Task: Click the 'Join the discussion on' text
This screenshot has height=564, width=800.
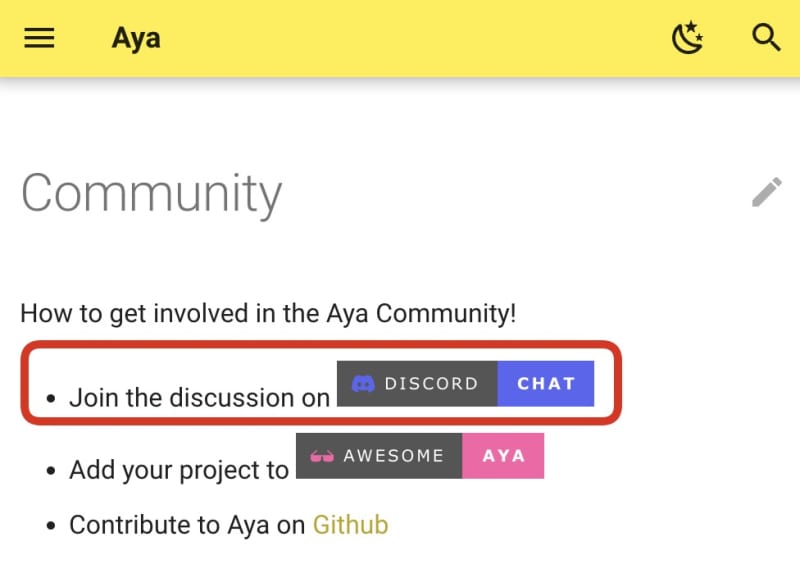Action: 199,397
